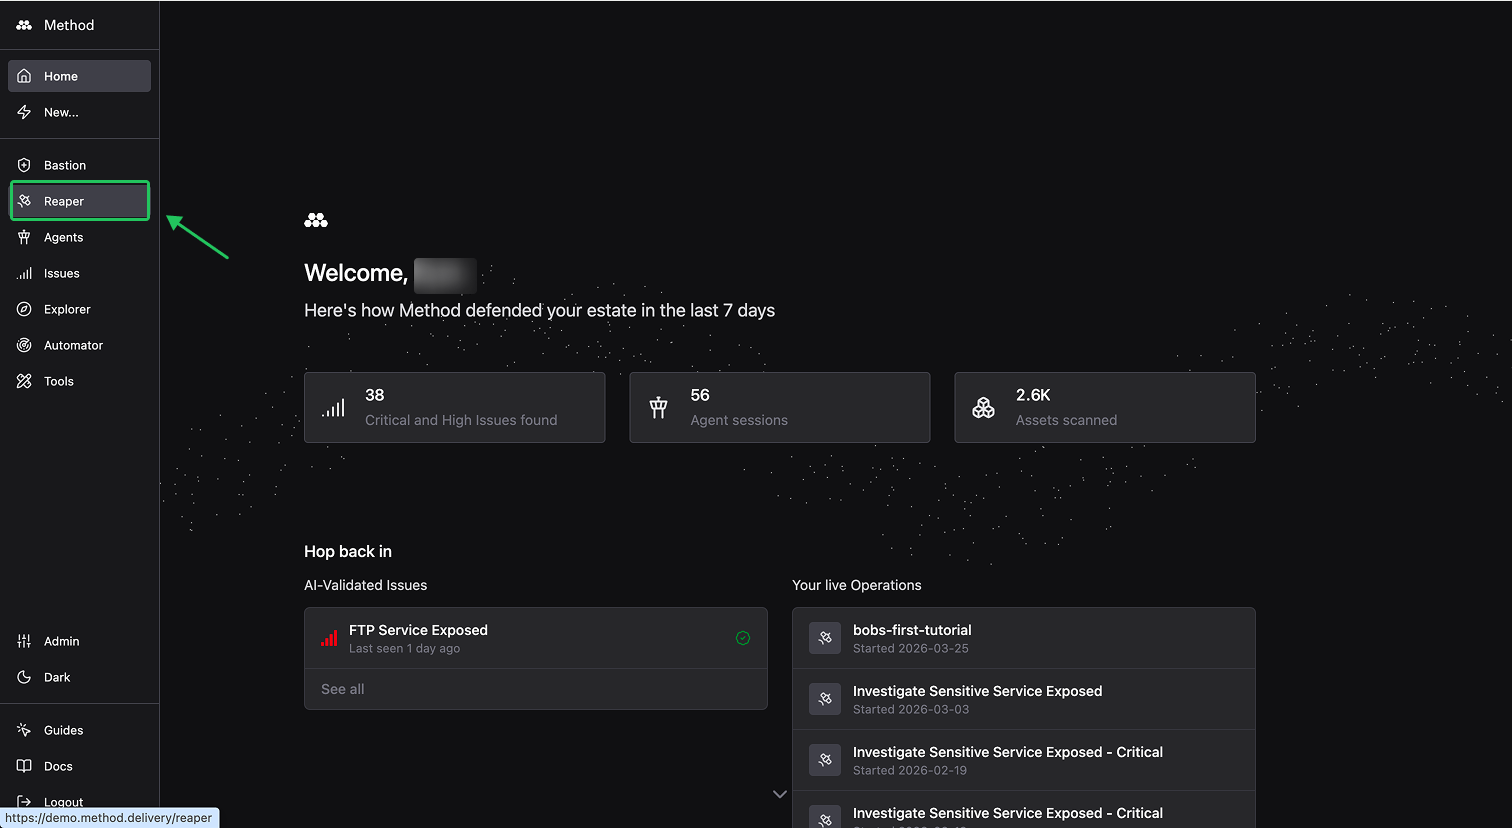Image resolution: width=1512 pixels, height=828 pixels.
Task: Click the Tools icon in sidebar
Action: [x=25, y=381]
